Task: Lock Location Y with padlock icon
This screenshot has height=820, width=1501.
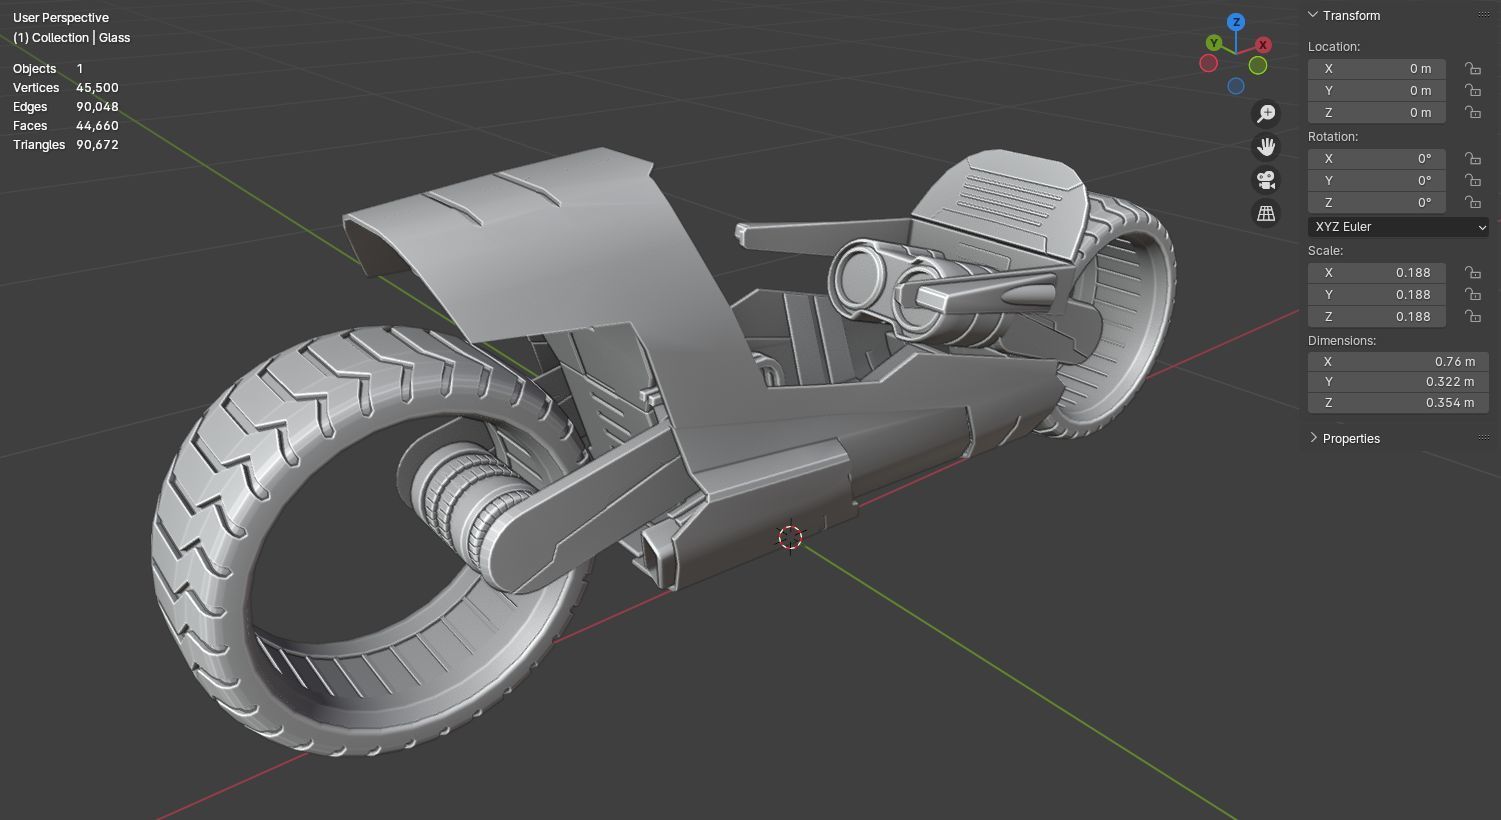Action: [1472, 91]
